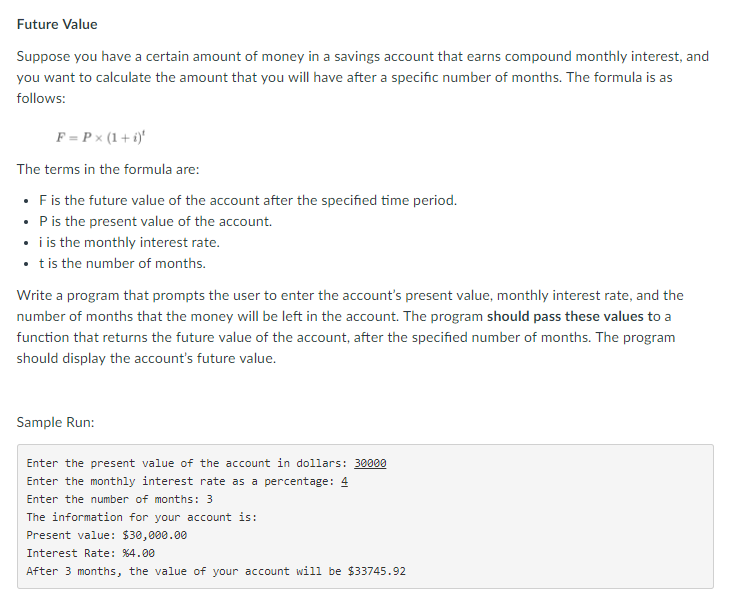Click the underlined 4 interest rate value
The image size is (730, 612).
[344, 481]
